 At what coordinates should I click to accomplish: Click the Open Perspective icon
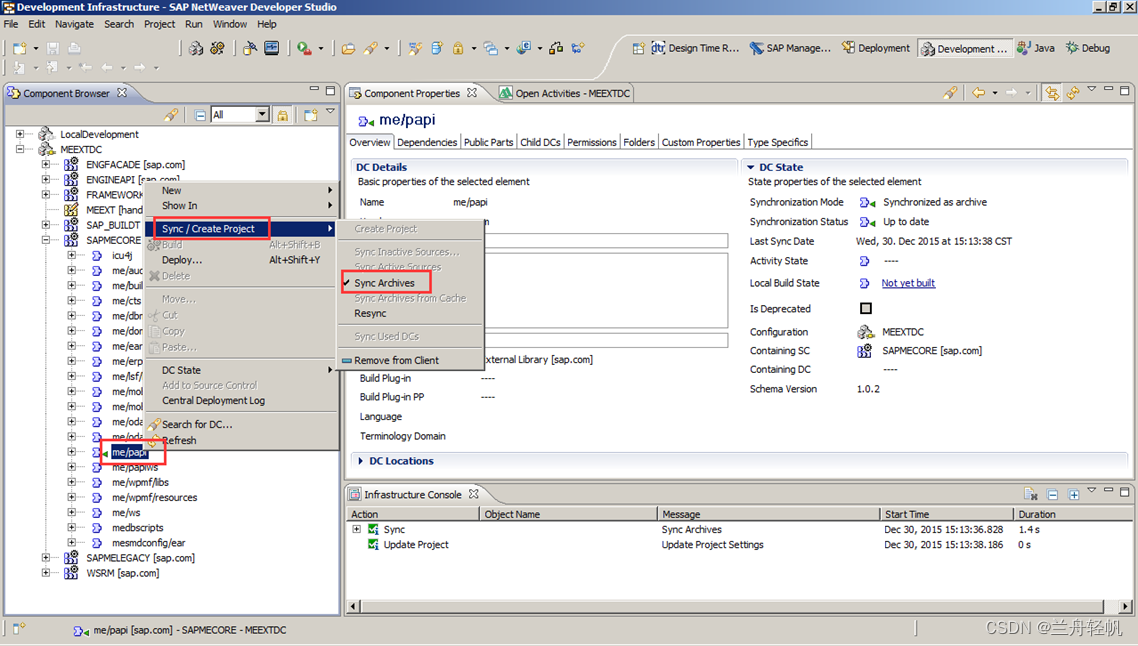click(x=638, y=49)
